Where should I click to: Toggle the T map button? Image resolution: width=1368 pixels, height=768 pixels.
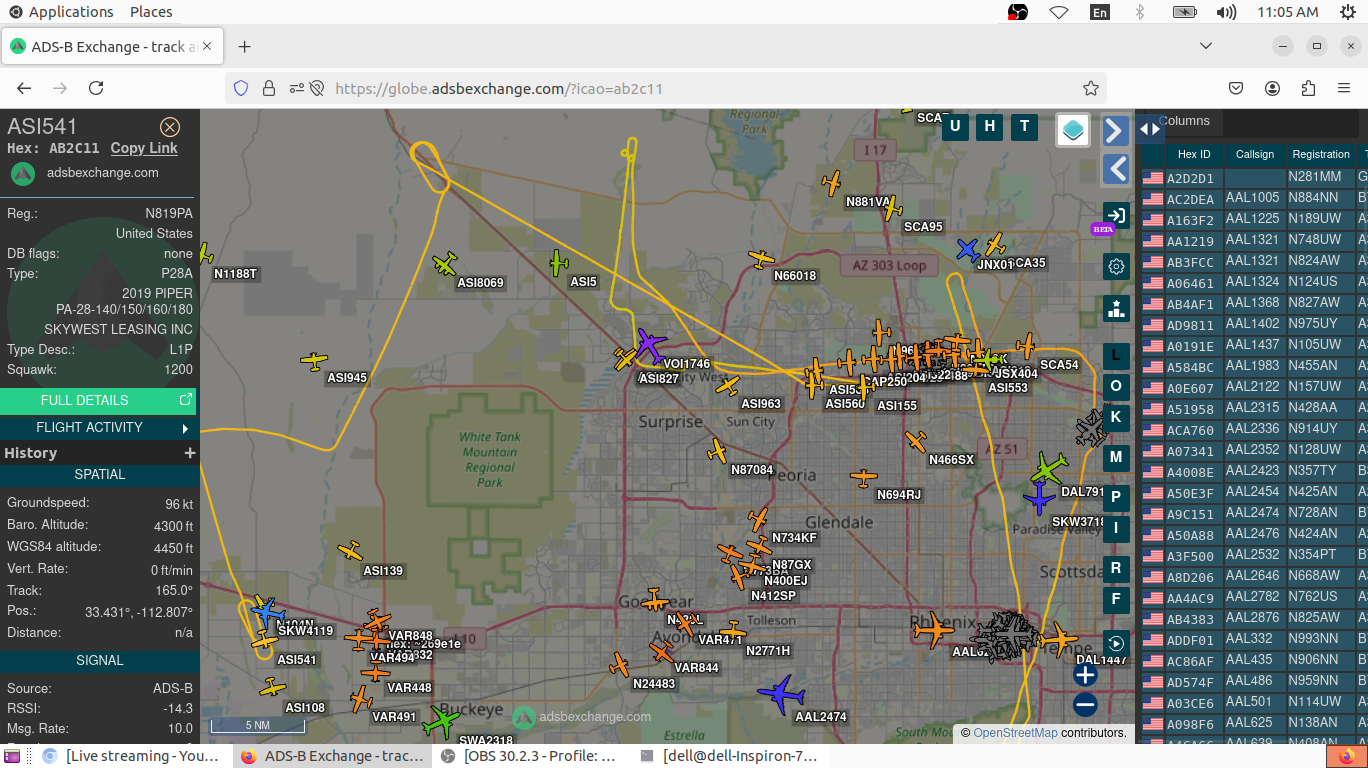pyautogui.click(x=1024, y=126)
